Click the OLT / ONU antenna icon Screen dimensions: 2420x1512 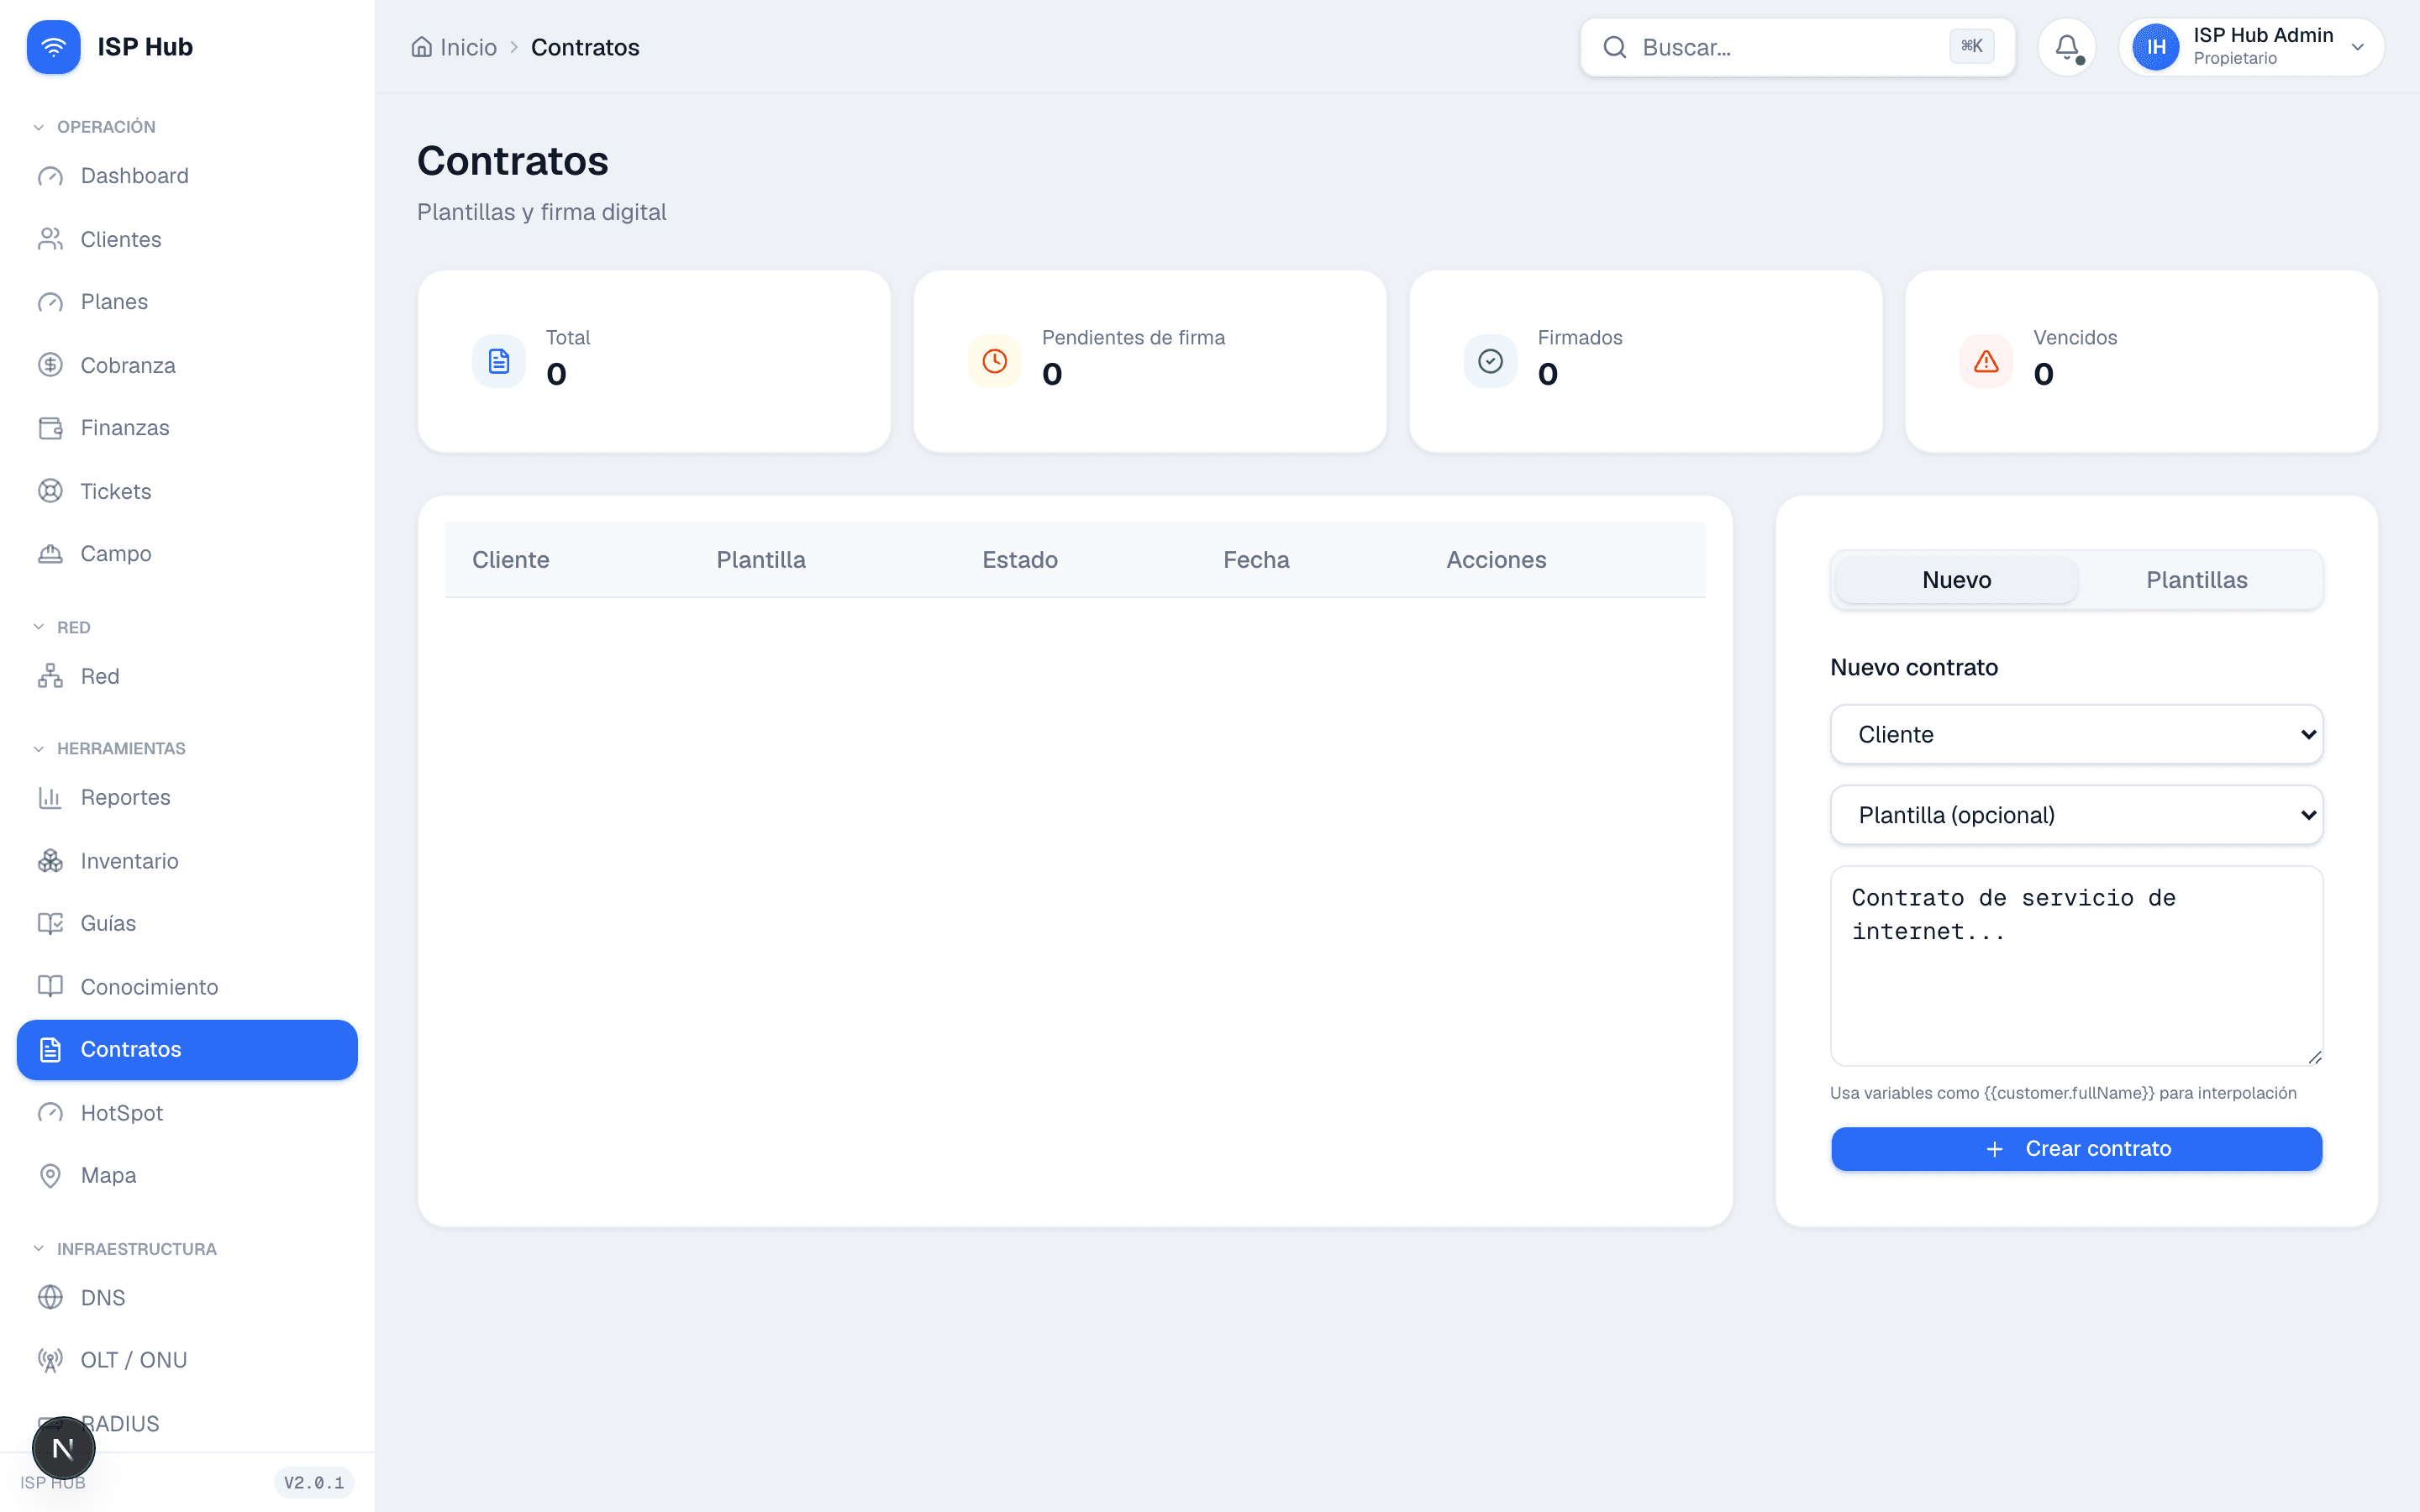pyautogui.click(x=50, y=1360)
